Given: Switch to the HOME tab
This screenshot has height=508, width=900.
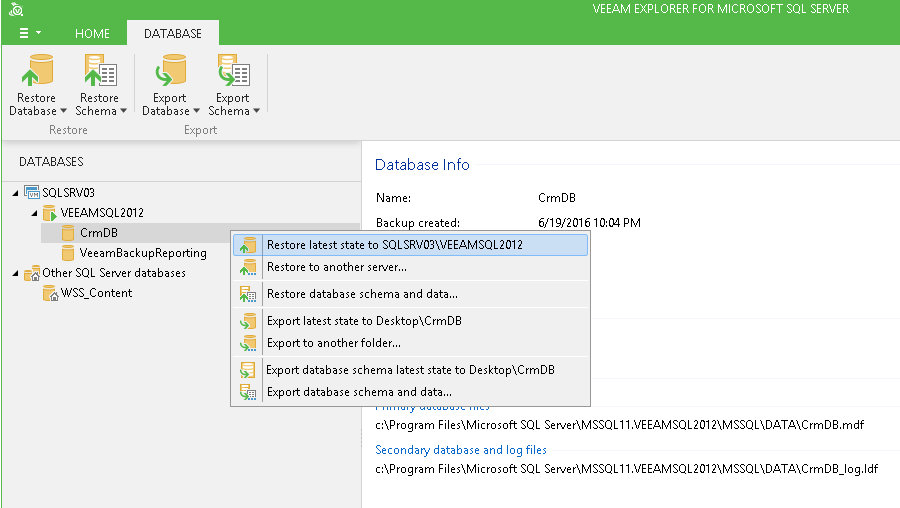Looking at the screenshot, I should point(93,33).
